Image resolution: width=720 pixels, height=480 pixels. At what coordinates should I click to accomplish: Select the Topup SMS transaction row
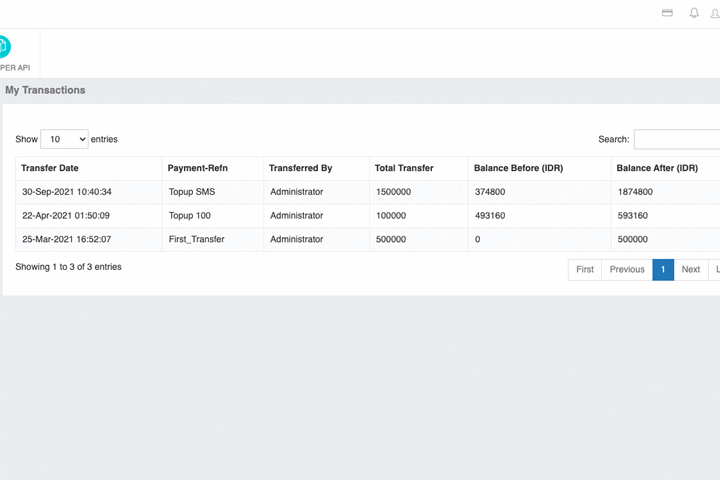click(x=368, y=192)
